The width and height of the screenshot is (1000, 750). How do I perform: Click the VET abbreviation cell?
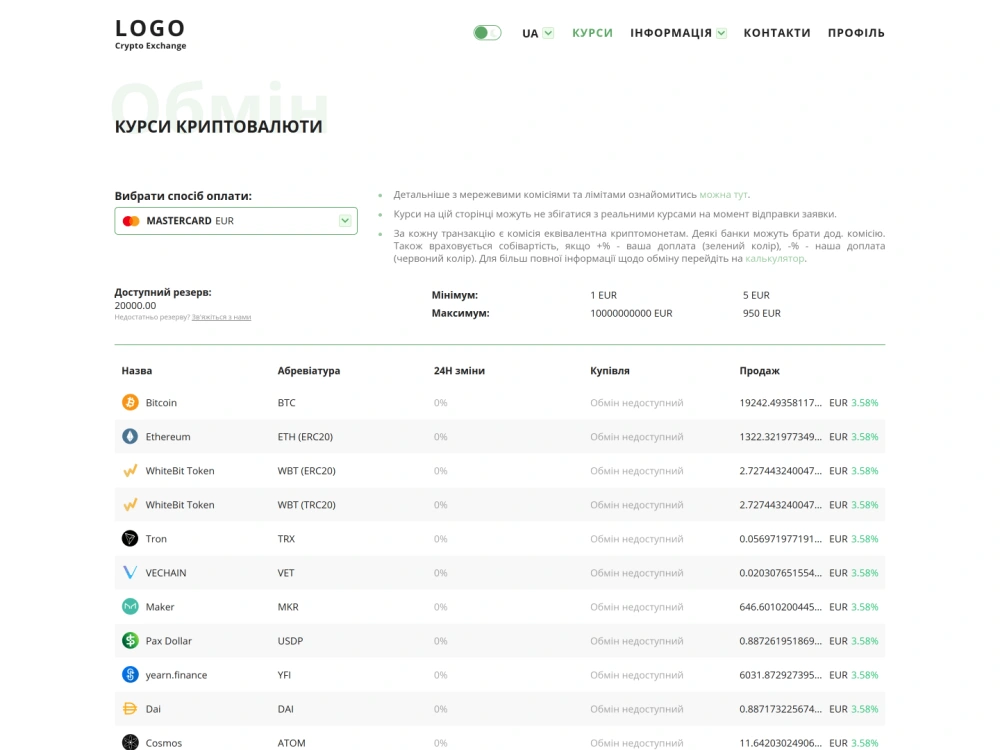(286, 573)
